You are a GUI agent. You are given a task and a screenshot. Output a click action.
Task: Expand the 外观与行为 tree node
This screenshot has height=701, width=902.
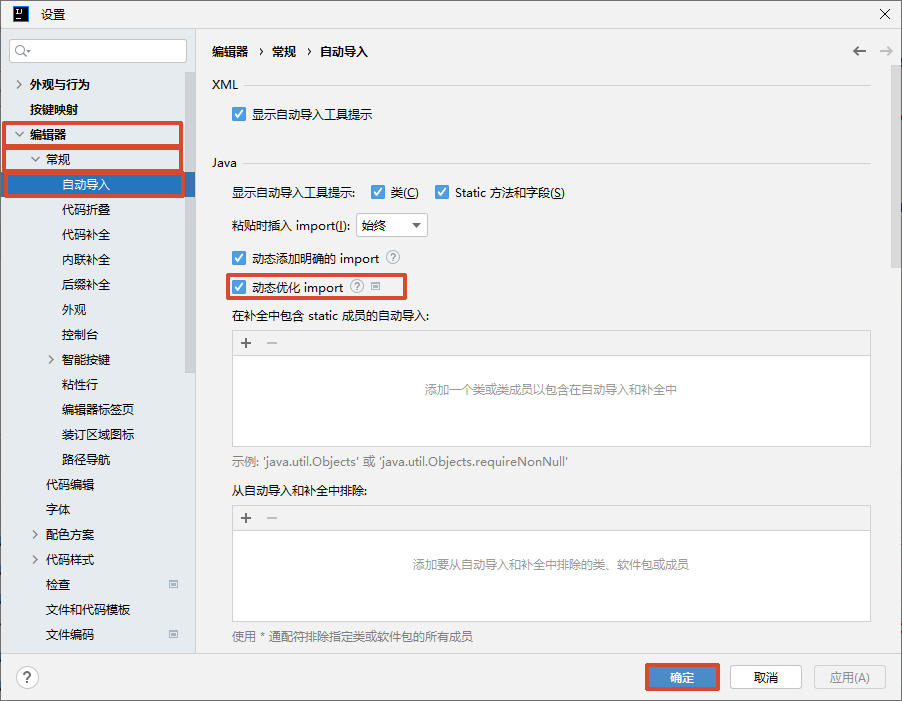tap(19, 85)
